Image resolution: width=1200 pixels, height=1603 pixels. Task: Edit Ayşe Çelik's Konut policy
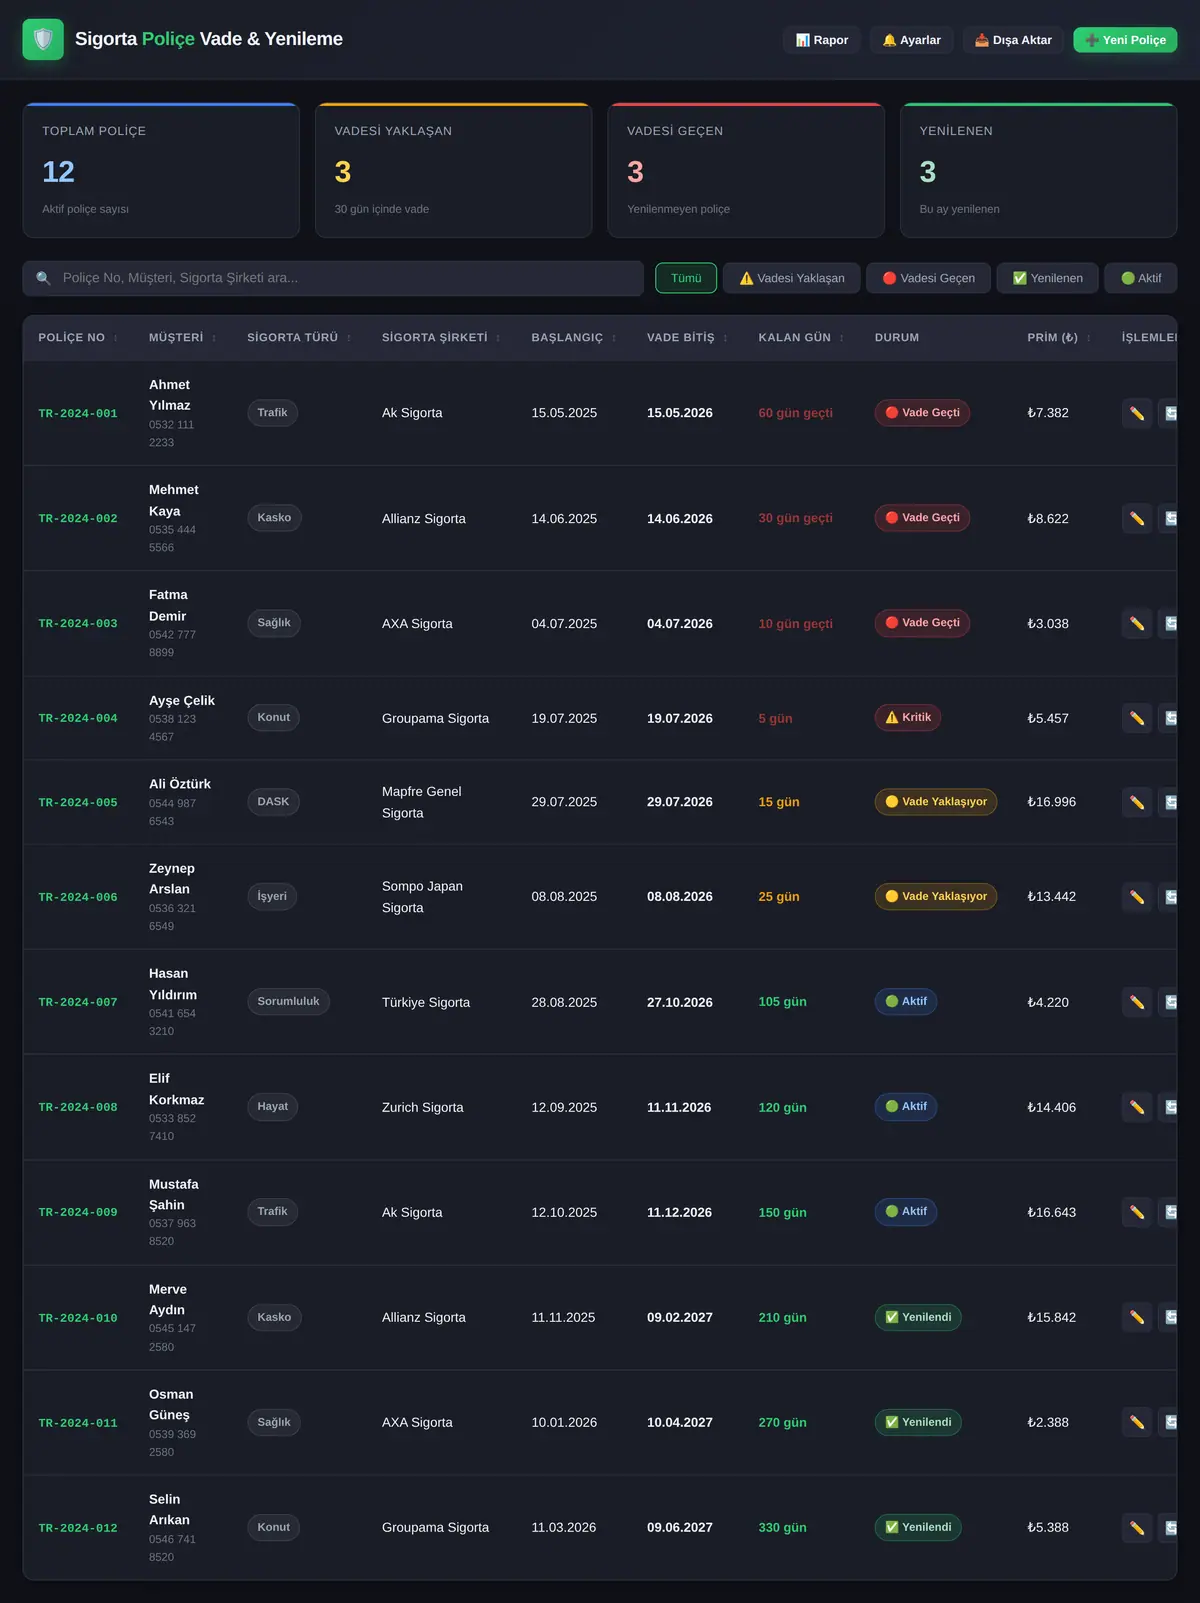point(1137,718)
